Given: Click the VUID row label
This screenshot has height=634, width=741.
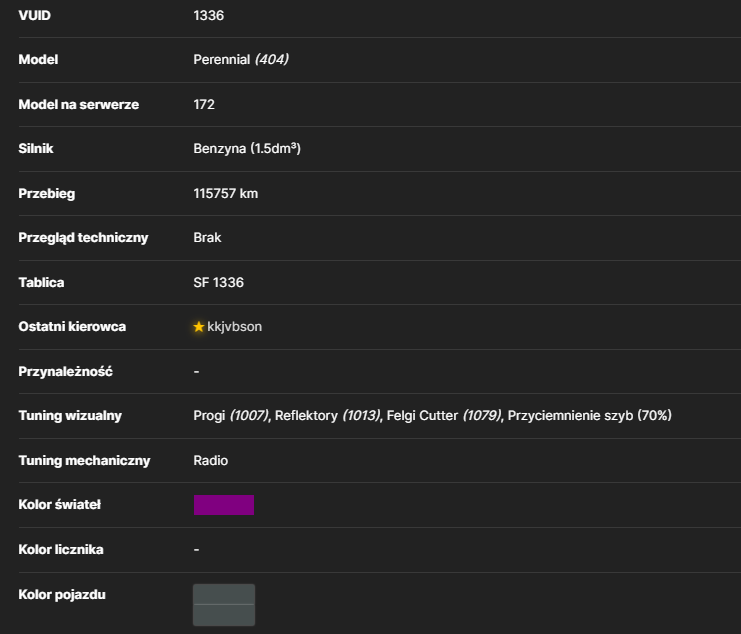Looking at the screenshot, I should click(x=34, y=16).
